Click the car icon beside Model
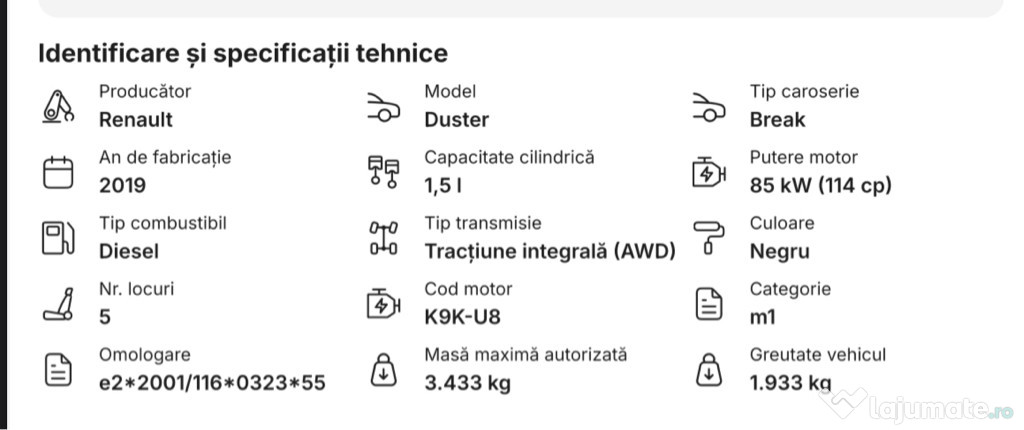The image size is (1024, 430). [x=383, y=107]
